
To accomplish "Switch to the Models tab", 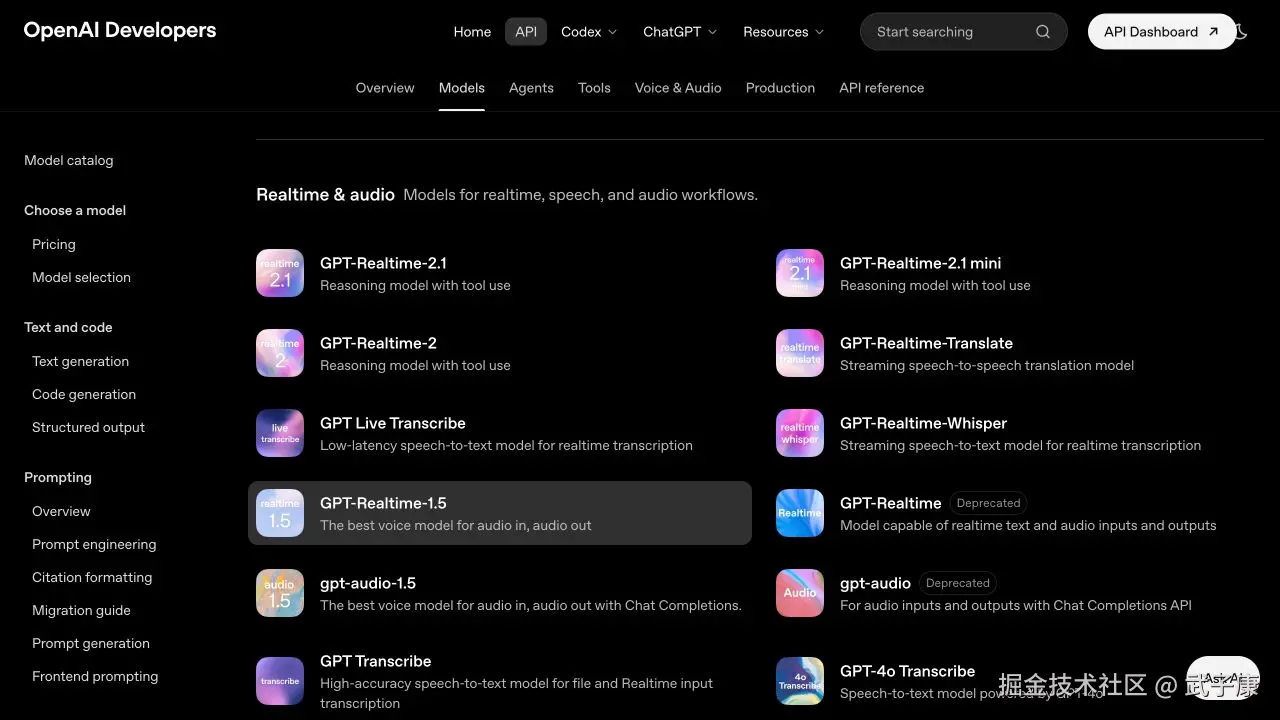I will click(x=462, y=88).
